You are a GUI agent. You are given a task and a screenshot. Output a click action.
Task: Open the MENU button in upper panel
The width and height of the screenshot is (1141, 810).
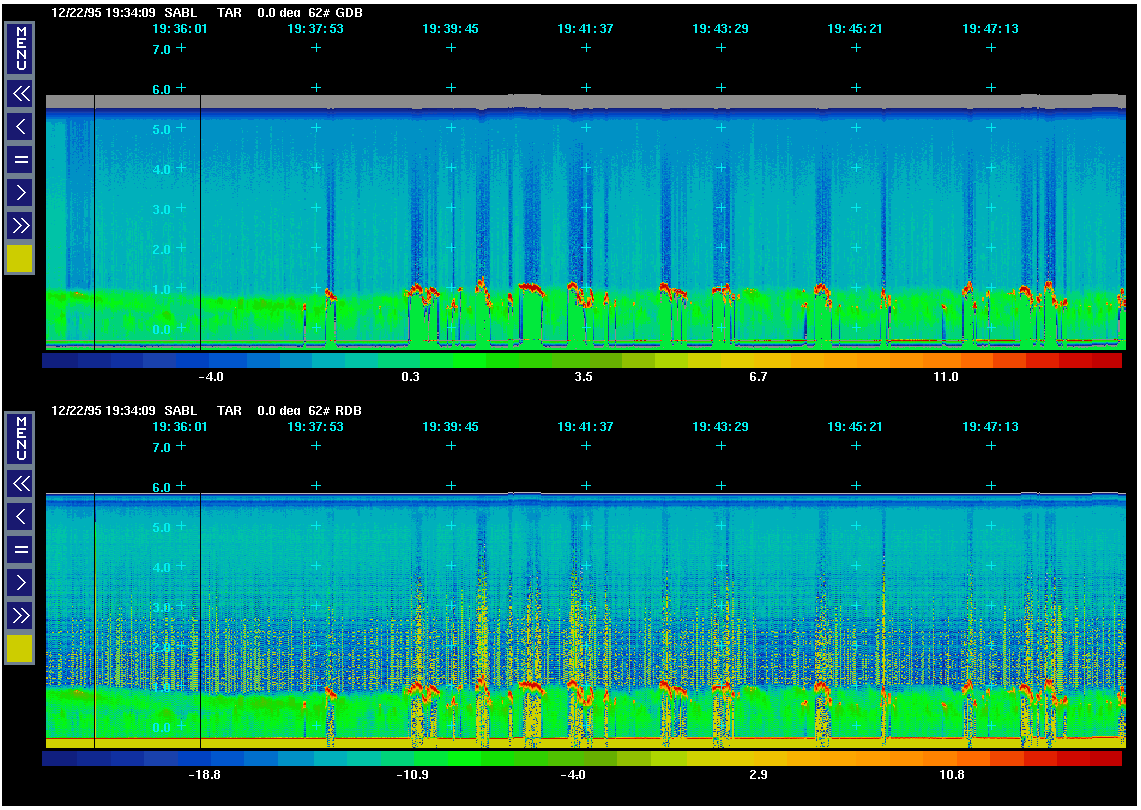[x=20, y=48]
